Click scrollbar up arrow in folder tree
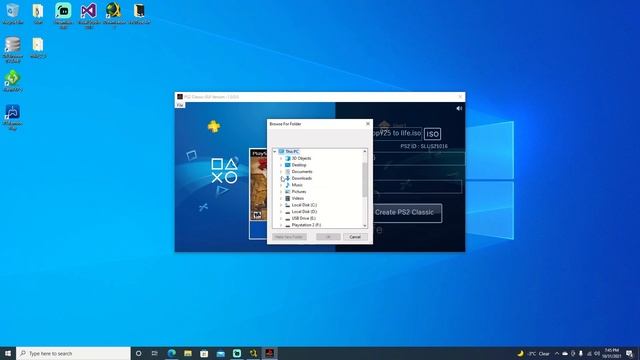 pos(364,151)
